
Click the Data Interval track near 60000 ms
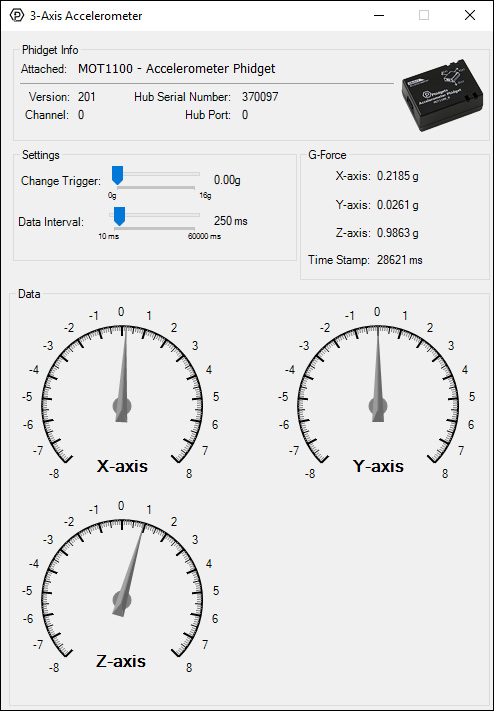tap(193, 214)
